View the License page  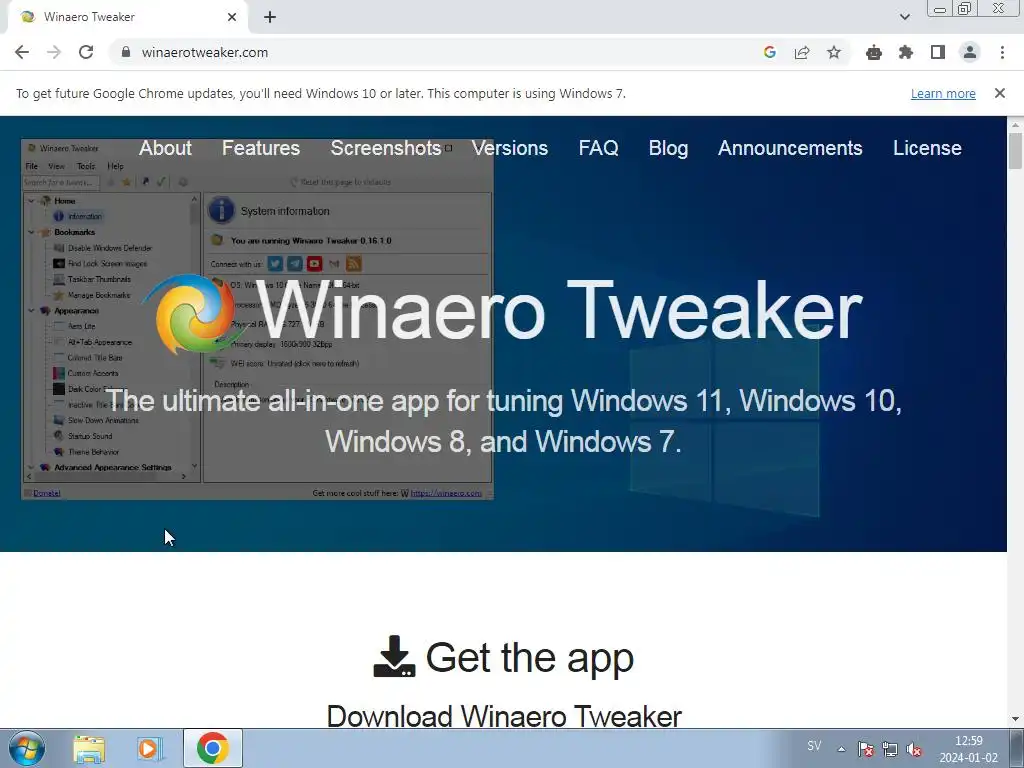[x=927, y=148]
